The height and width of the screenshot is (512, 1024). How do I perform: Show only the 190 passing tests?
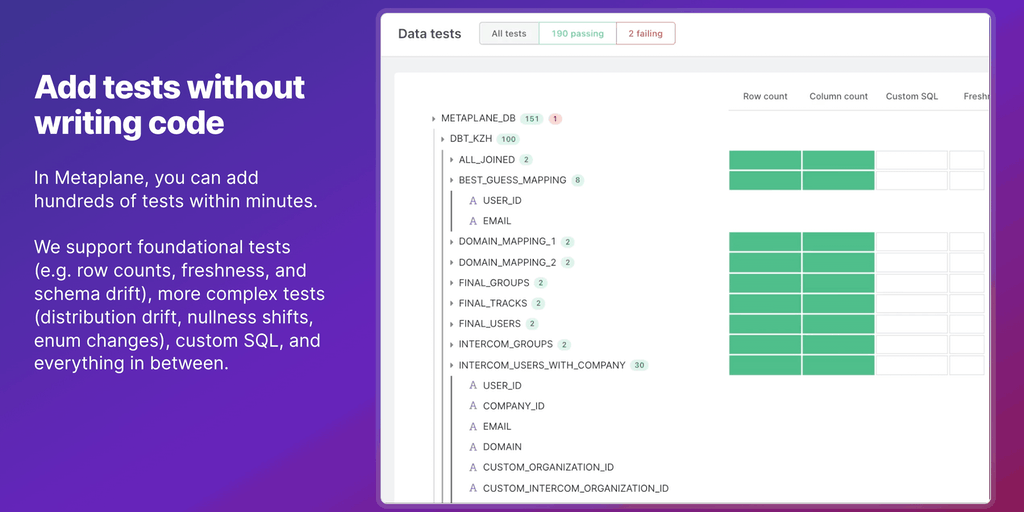click(x=578, y=33)
